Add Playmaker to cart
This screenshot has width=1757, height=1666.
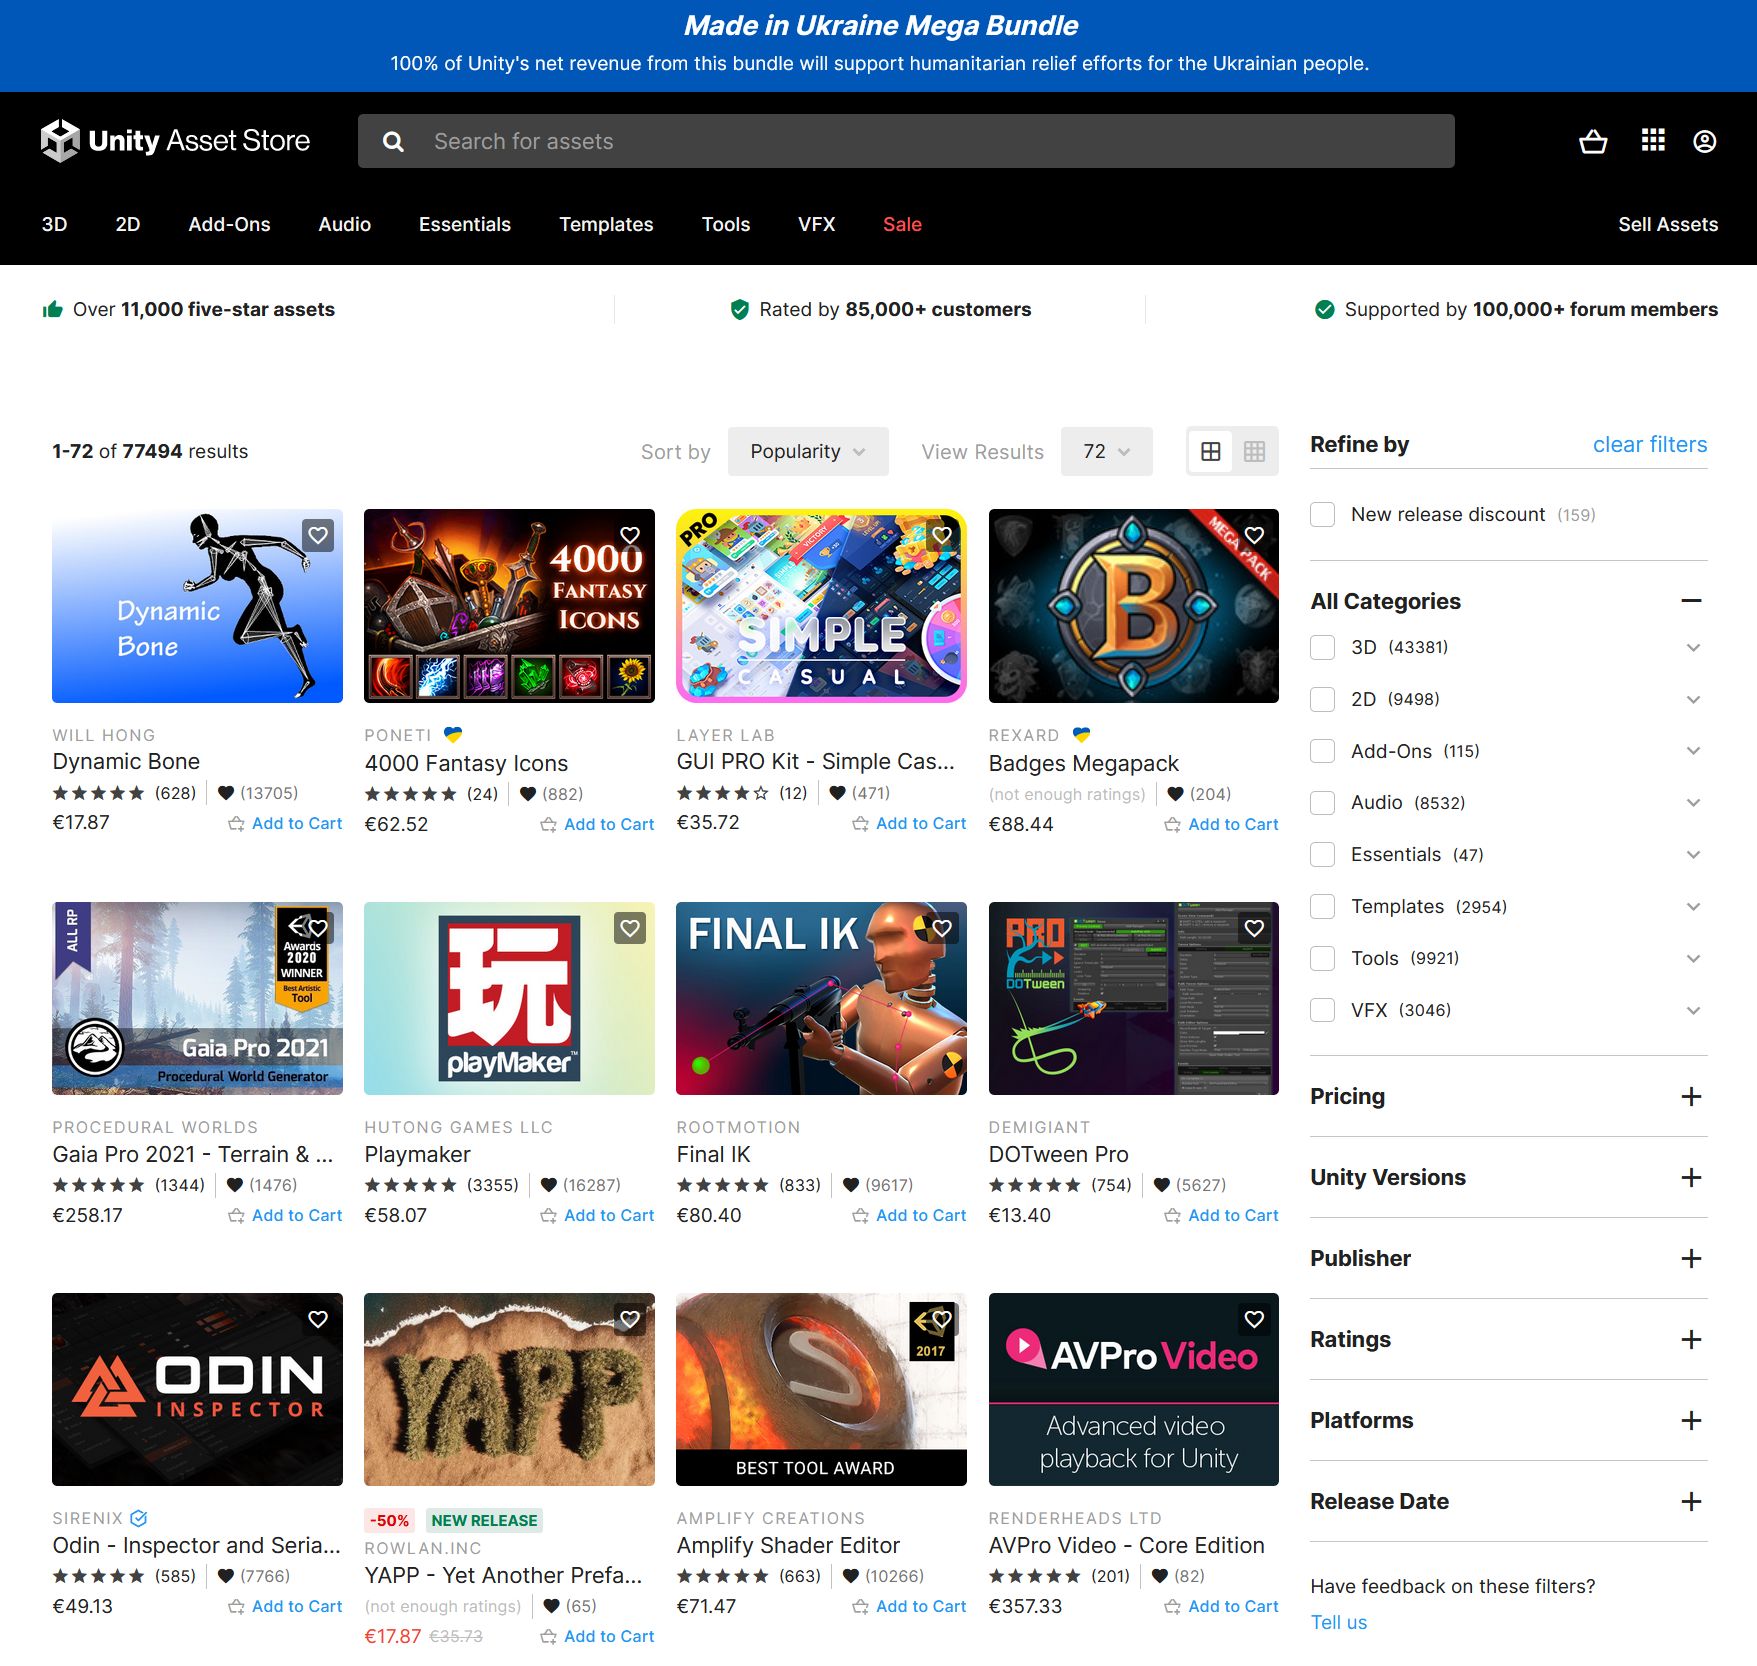click(x=597, y=1215)
